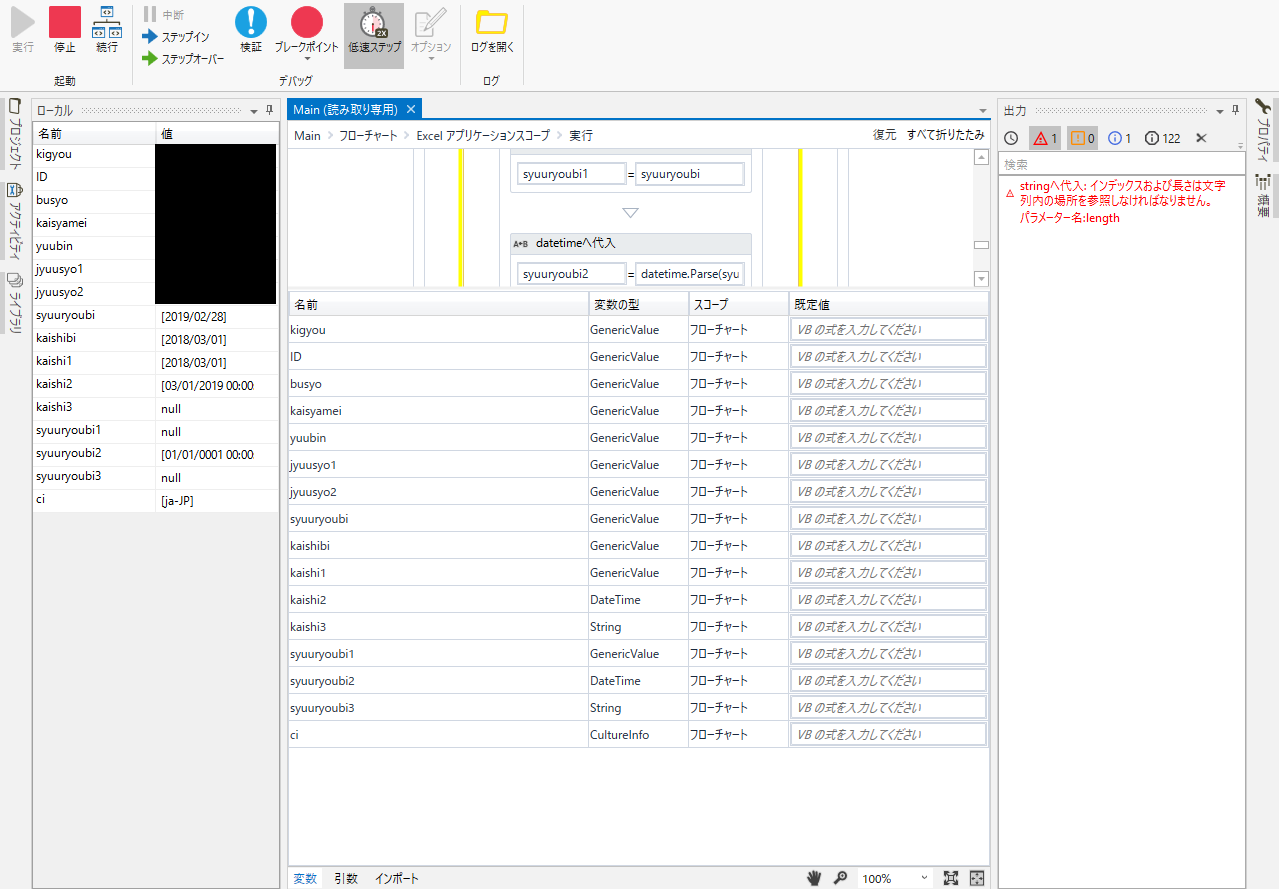Screen dimensions: 1279x889
Task: Click the フローチャート breadcrumb item
Action: point(368,135)
